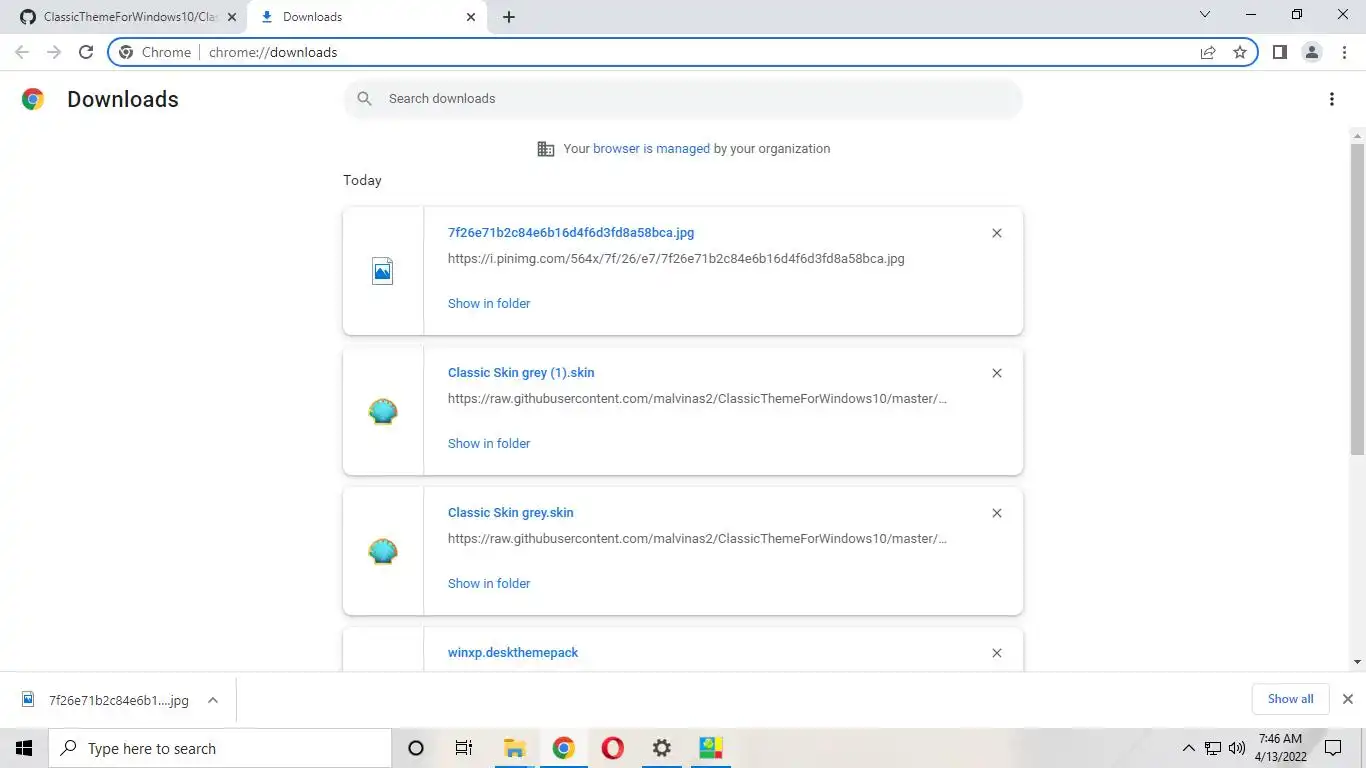Click the Classic Skin grey (1).skin shell icon
Image resolution: width=1366 pixels, height=768 pixels.
pos(383,411)
